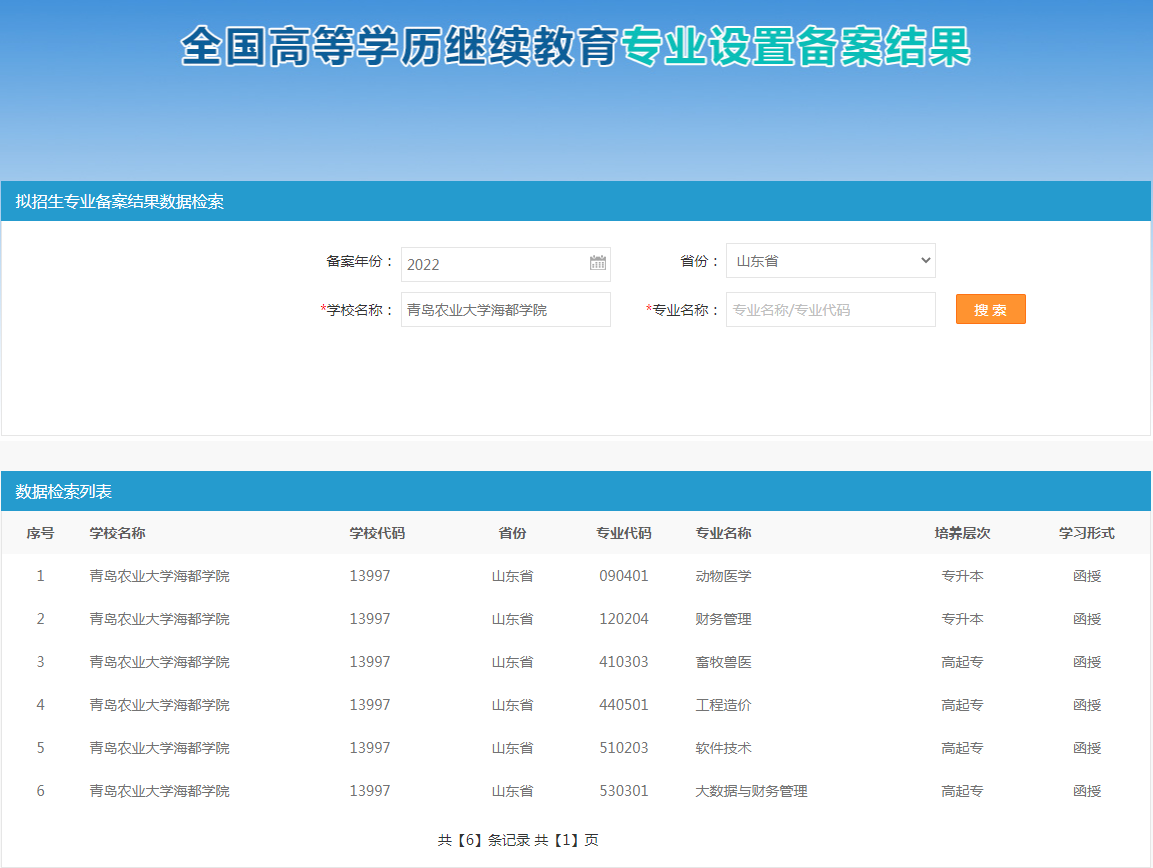Image resolution: width=1153 pixels, height=868 pixels.
Task: Click the 学校代码 column header
Action: click(x=377, y=533)
